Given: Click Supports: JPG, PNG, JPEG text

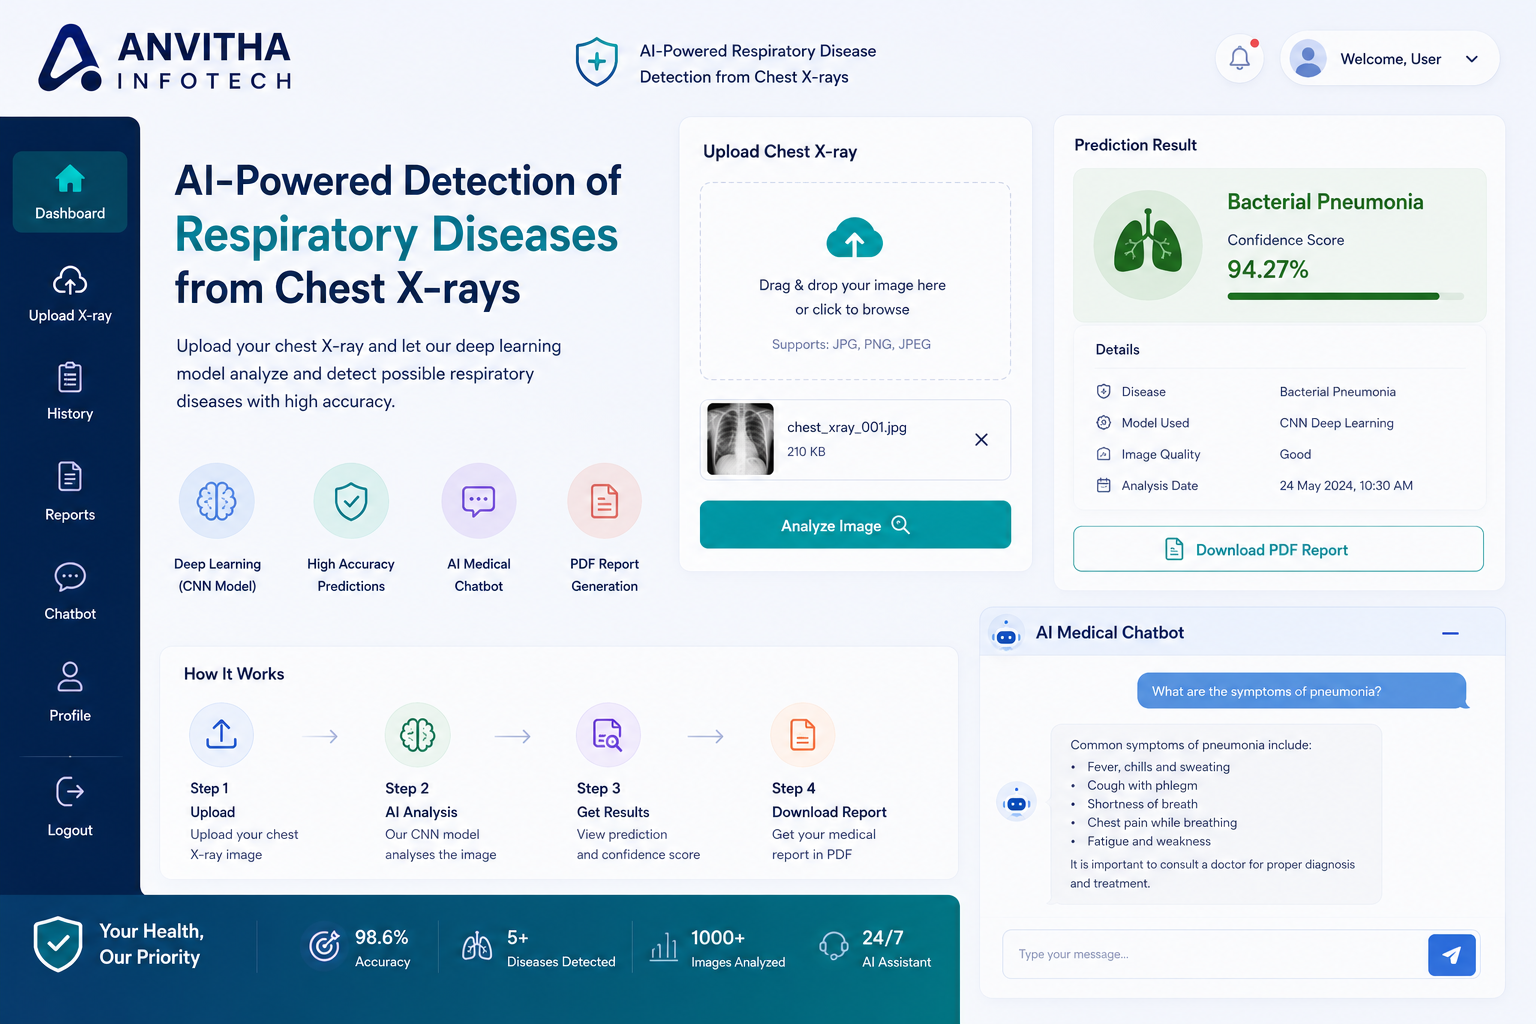Looking at the screenshot, I should [x=851, y=344].
